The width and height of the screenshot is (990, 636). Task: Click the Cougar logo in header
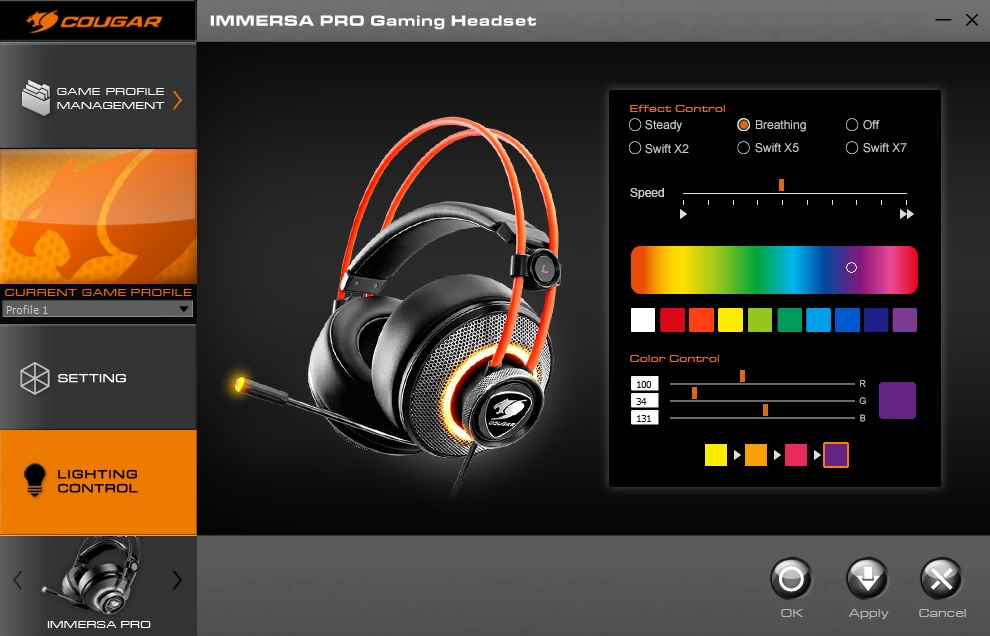click(95, 21)
